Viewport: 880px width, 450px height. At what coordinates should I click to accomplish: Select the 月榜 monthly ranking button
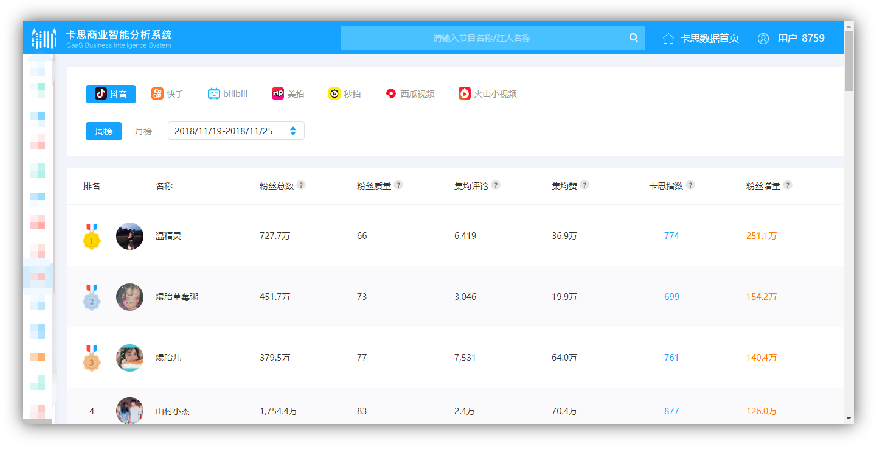(x=143, y=131)
